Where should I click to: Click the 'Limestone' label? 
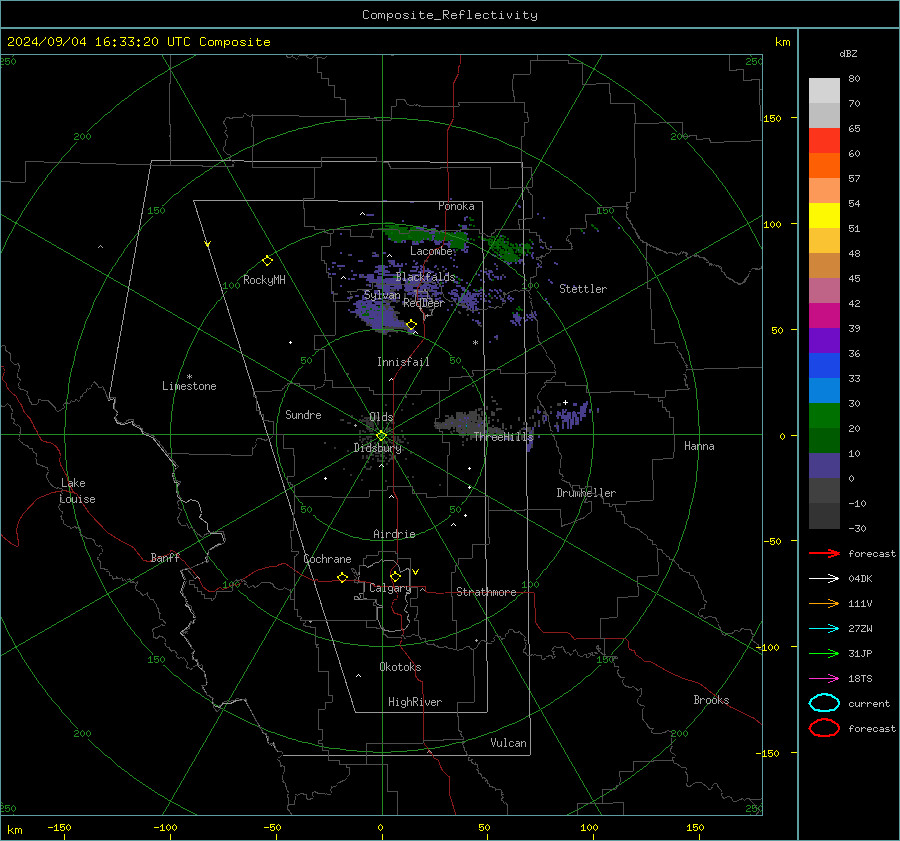189,386
